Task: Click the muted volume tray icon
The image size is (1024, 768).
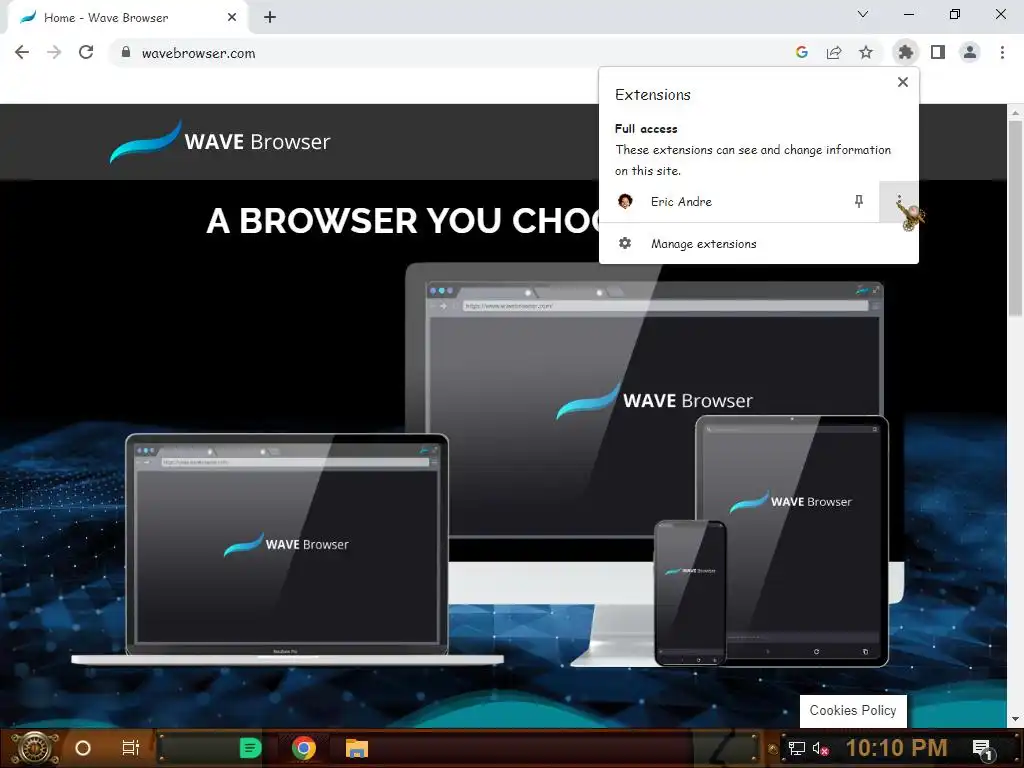Action: coord(820,748)
